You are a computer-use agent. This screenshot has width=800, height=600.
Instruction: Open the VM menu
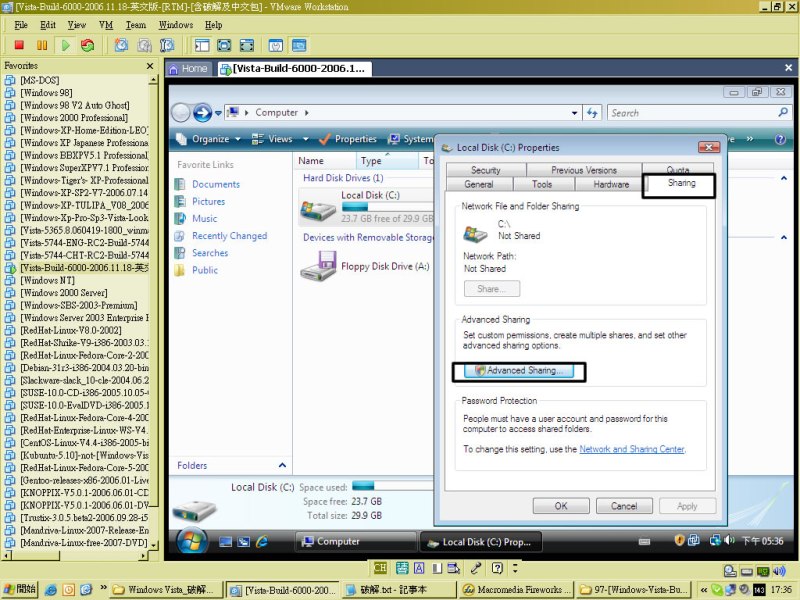pyautogui.click(x=106, y=25)
